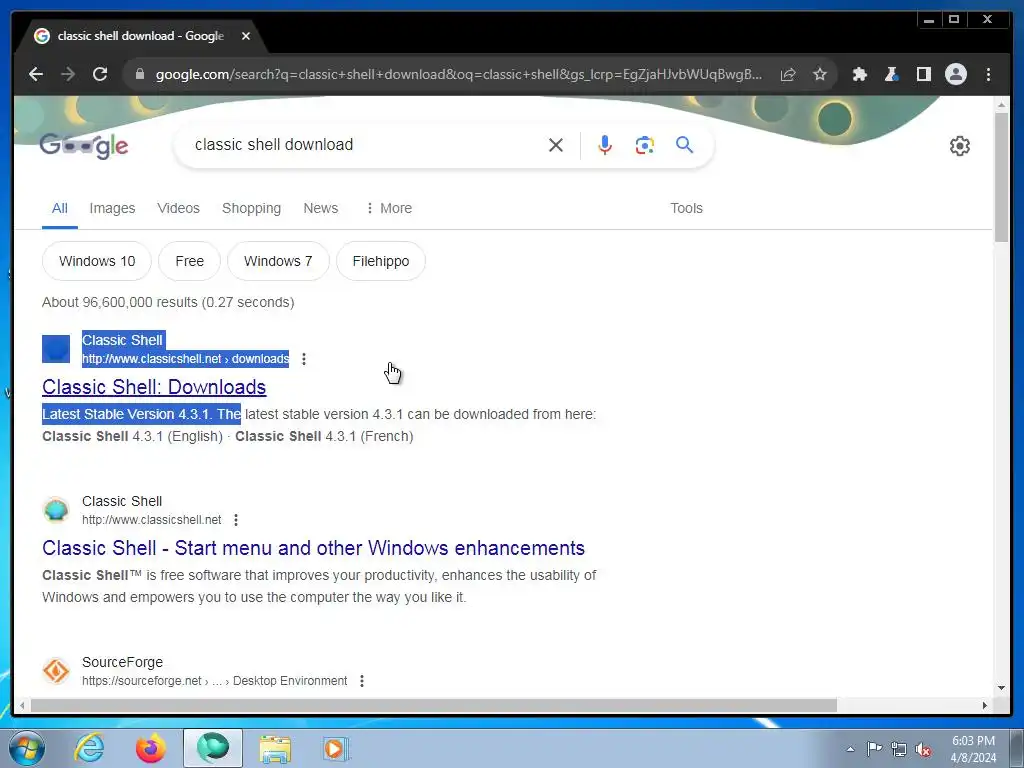This screenshot has height=768, width=1024.
Task: Click the scroll-down arrow of the vertical scrollbar
Action: pos(1001,688)
